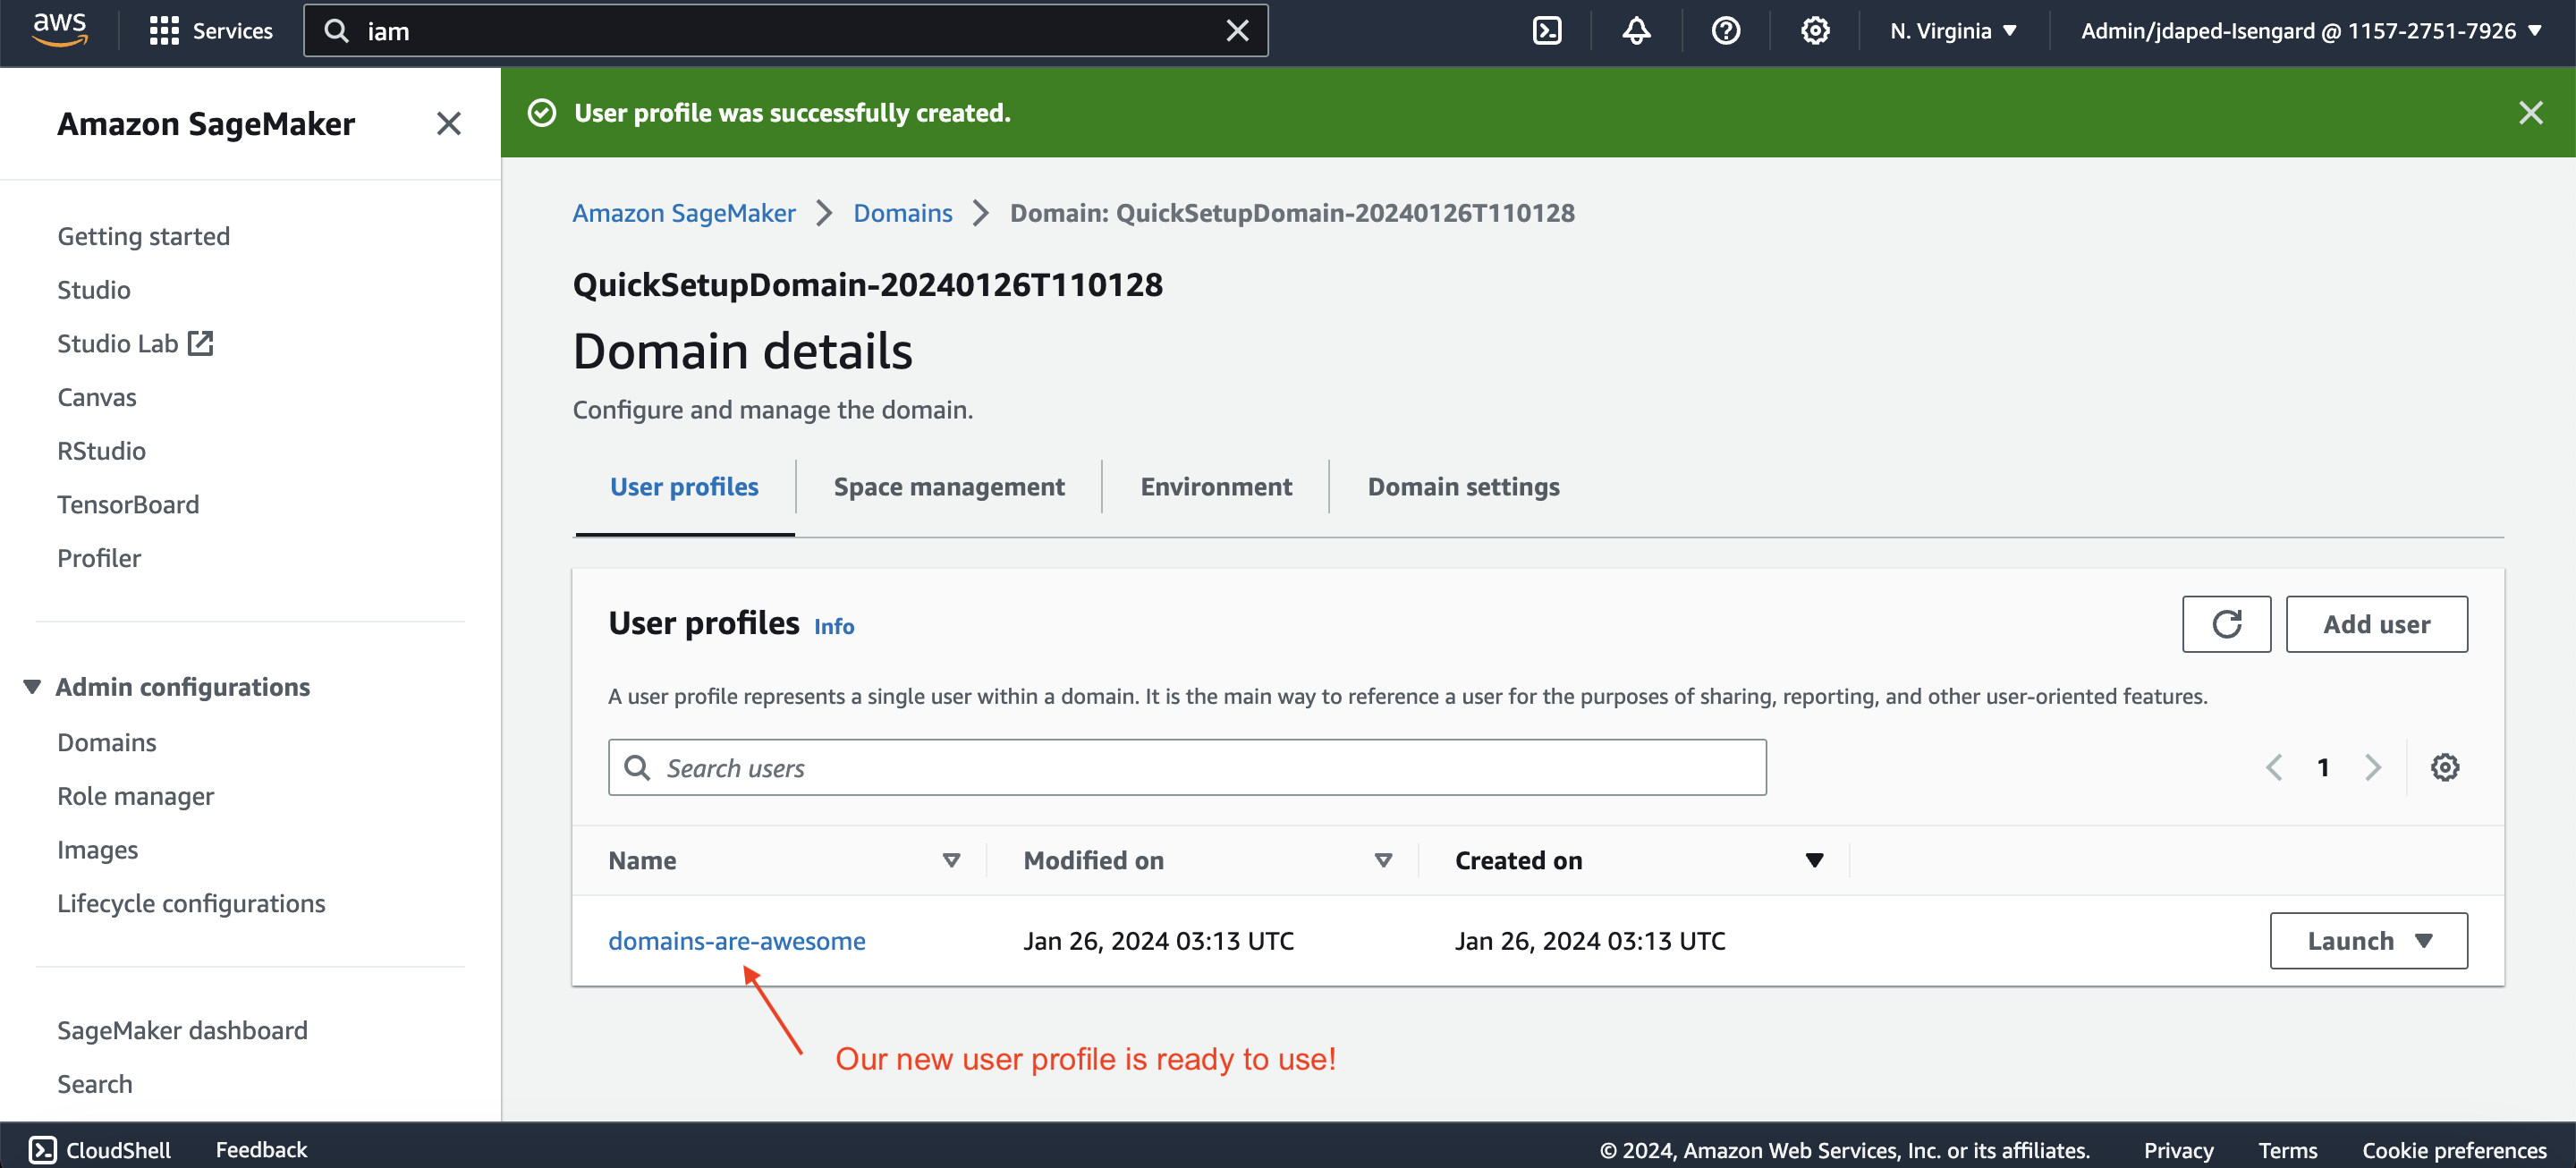Sort table by Created on column
The height and width of the screenshot is (1168, 2576).
[x=1813, y=860]
